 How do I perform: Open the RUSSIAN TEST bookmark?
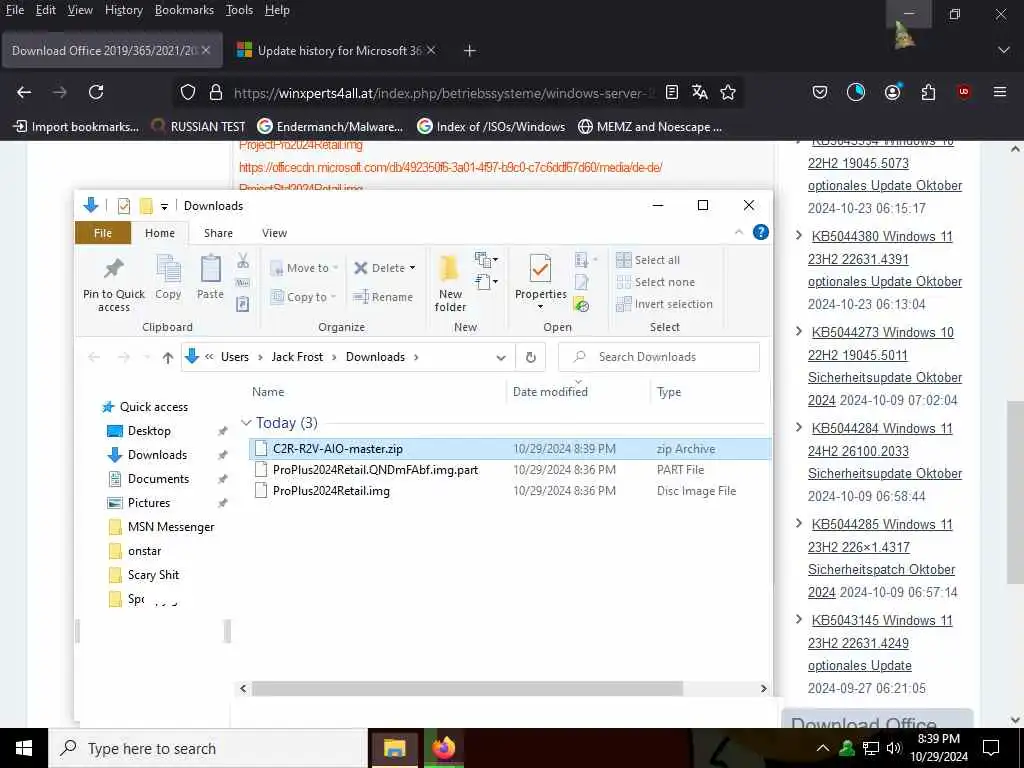tap(198, 127)
